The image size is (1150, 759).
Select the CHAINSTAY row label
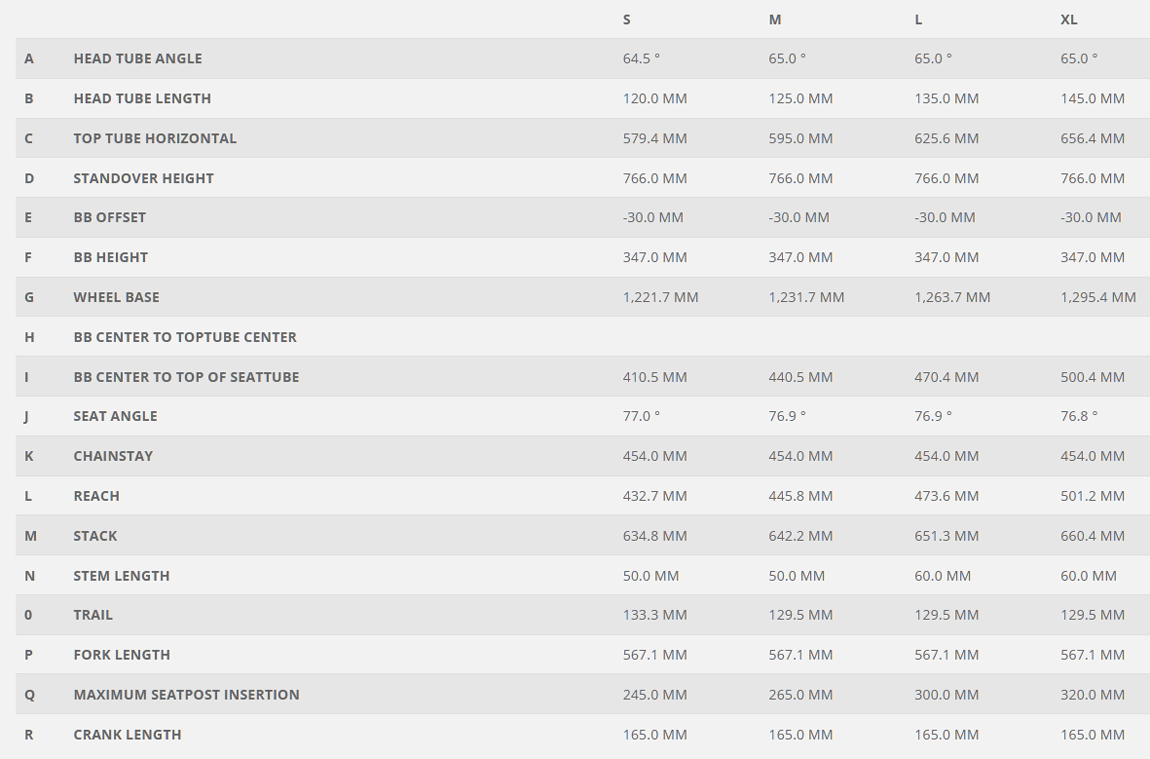(113, 456)
